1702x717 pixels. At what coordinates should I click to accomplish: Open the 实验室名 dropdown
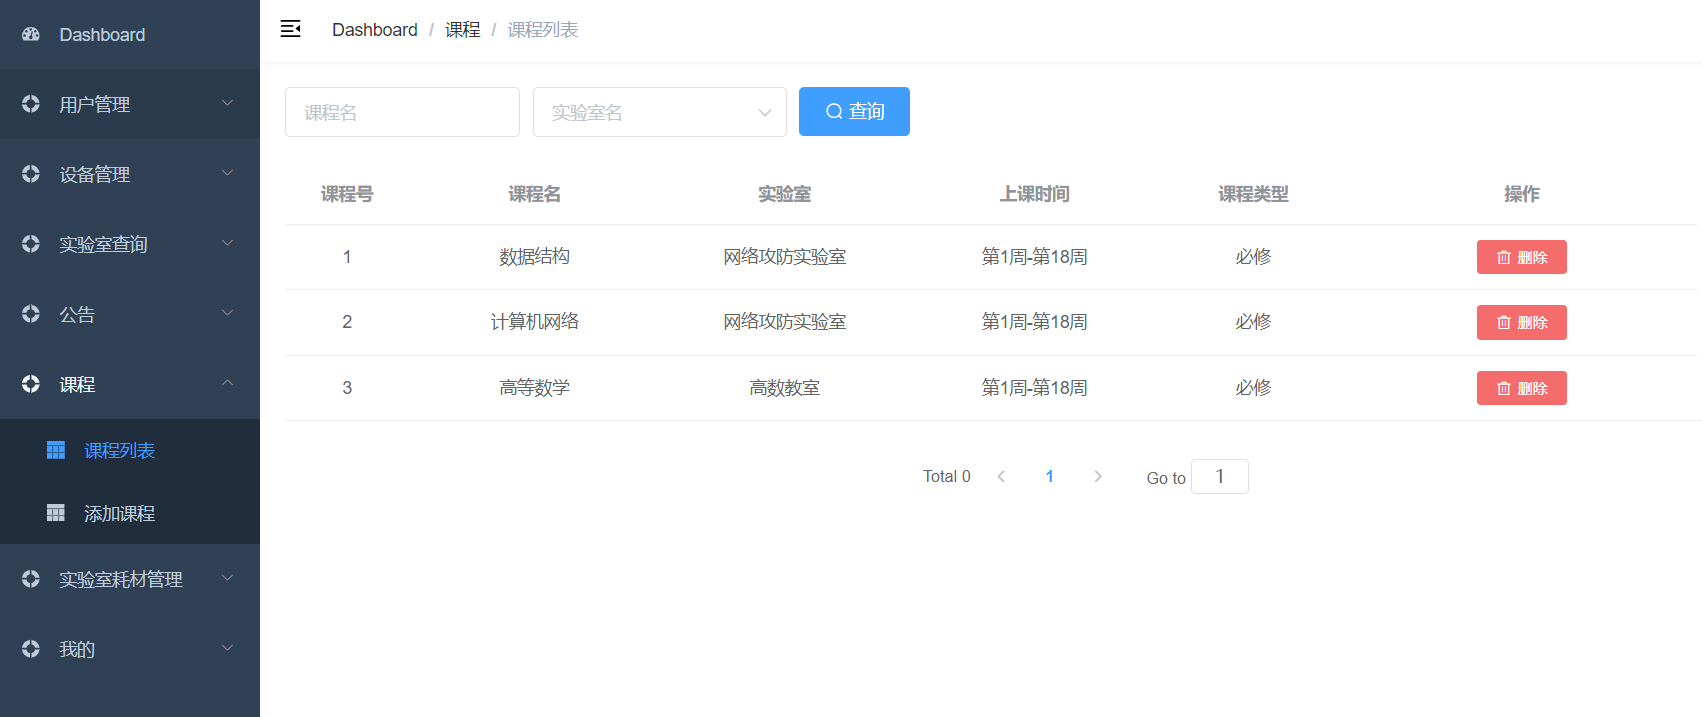[660, 112]
